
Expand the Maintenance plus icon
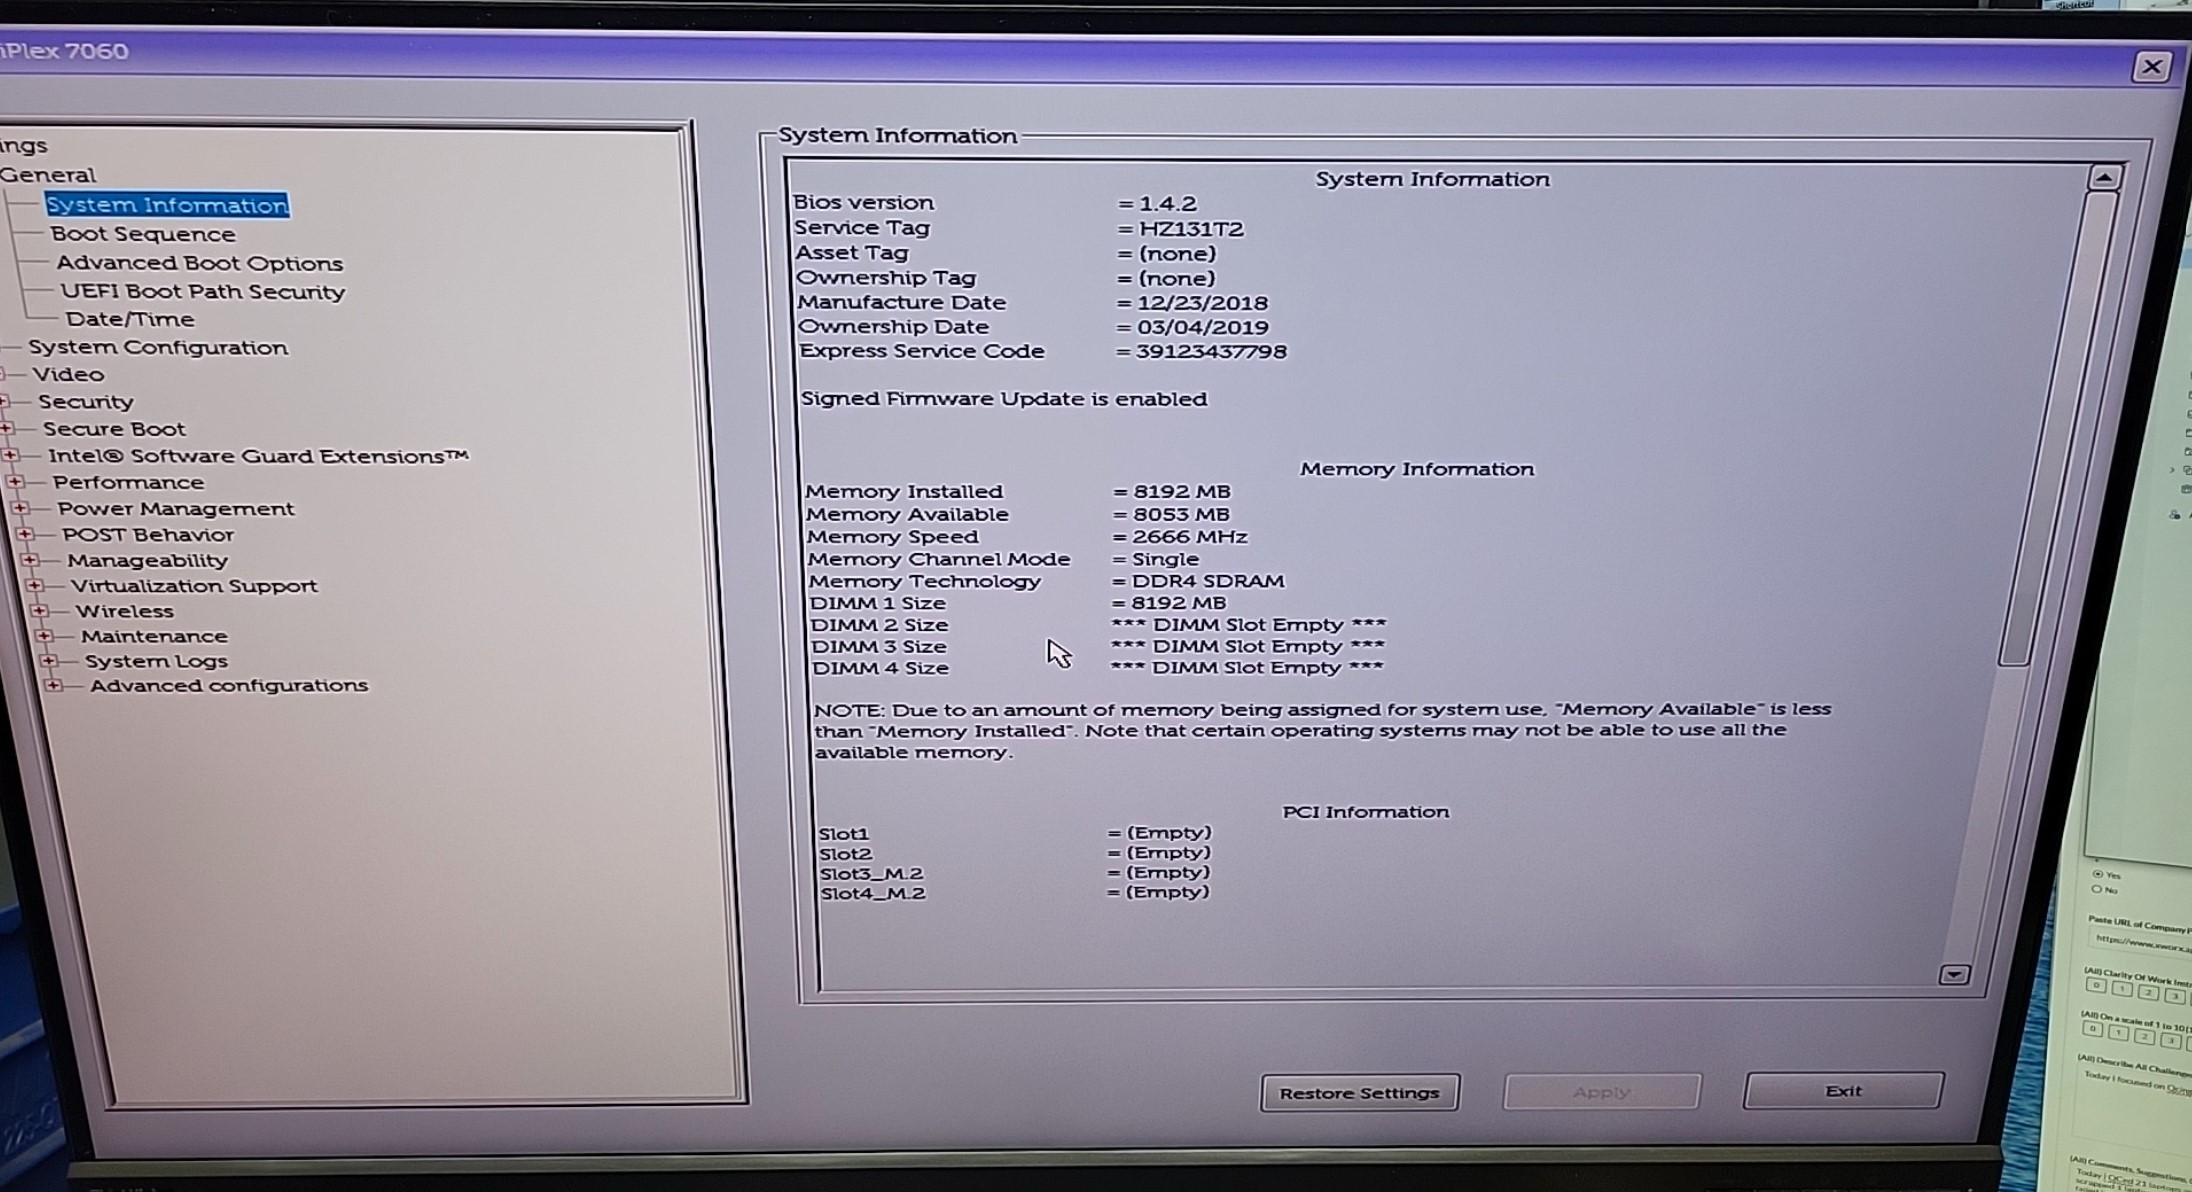(44, 635)
